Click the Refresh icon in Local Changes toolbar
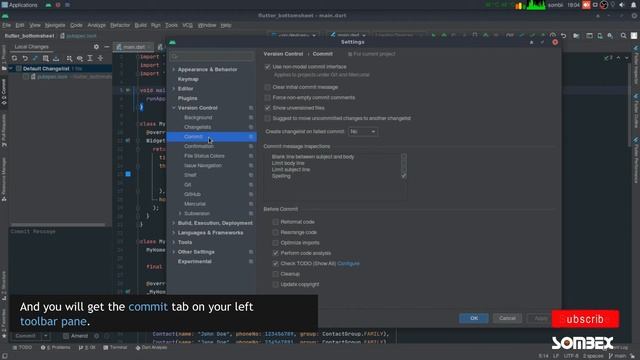Screen dimensions: 640x360 click(x=14, y=59)
